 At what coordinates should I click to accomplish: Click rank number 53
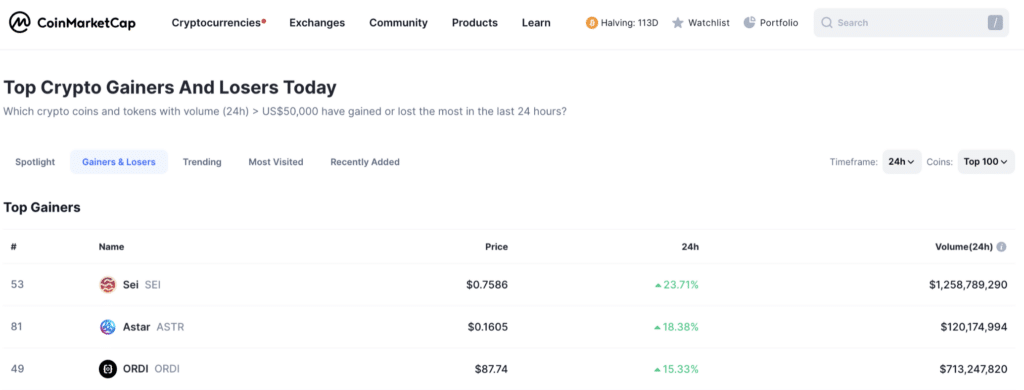pos(18,285)
